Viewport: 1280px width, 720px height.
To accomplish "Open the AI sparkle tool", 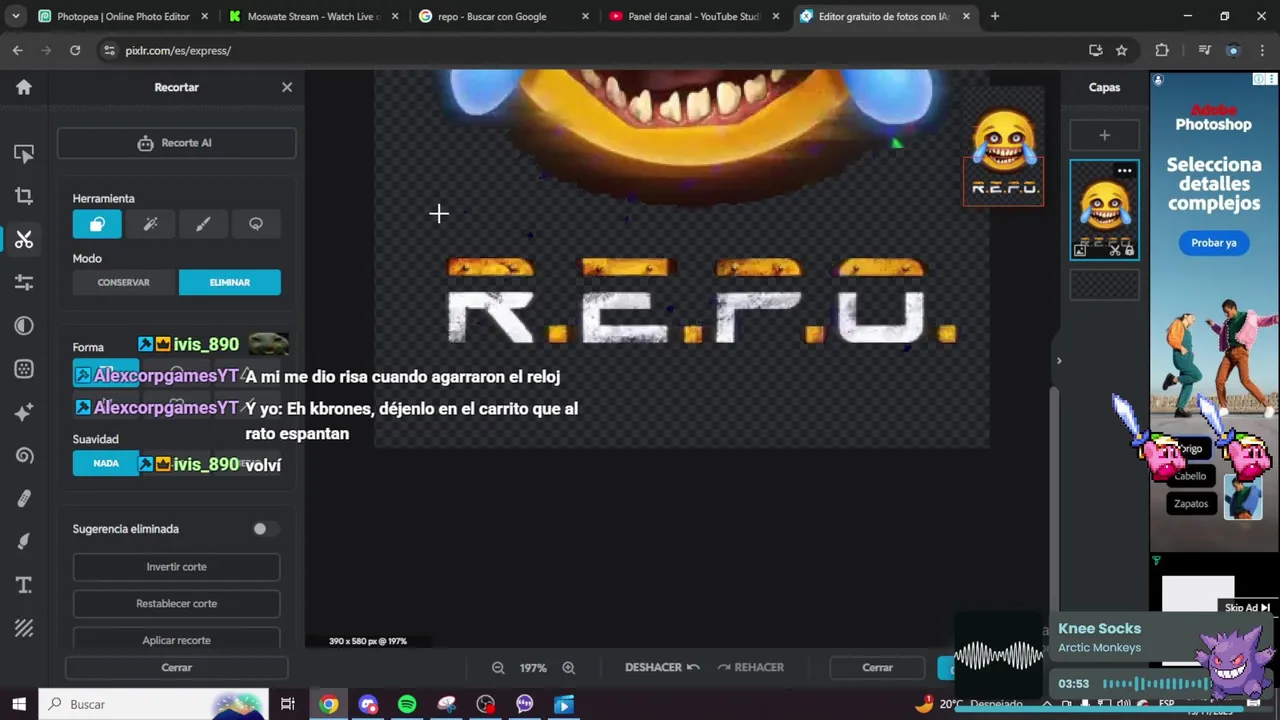I will point(24,412).
